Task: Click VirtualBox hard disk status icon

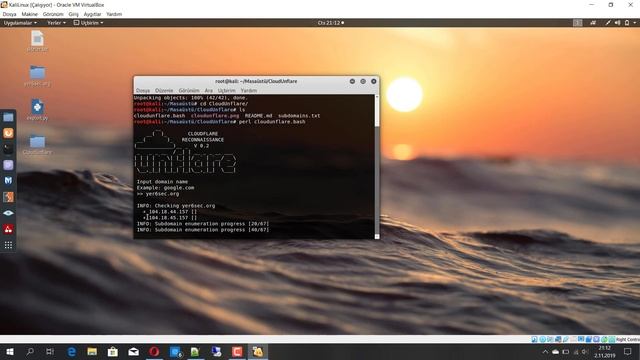Action: point(534,339)
